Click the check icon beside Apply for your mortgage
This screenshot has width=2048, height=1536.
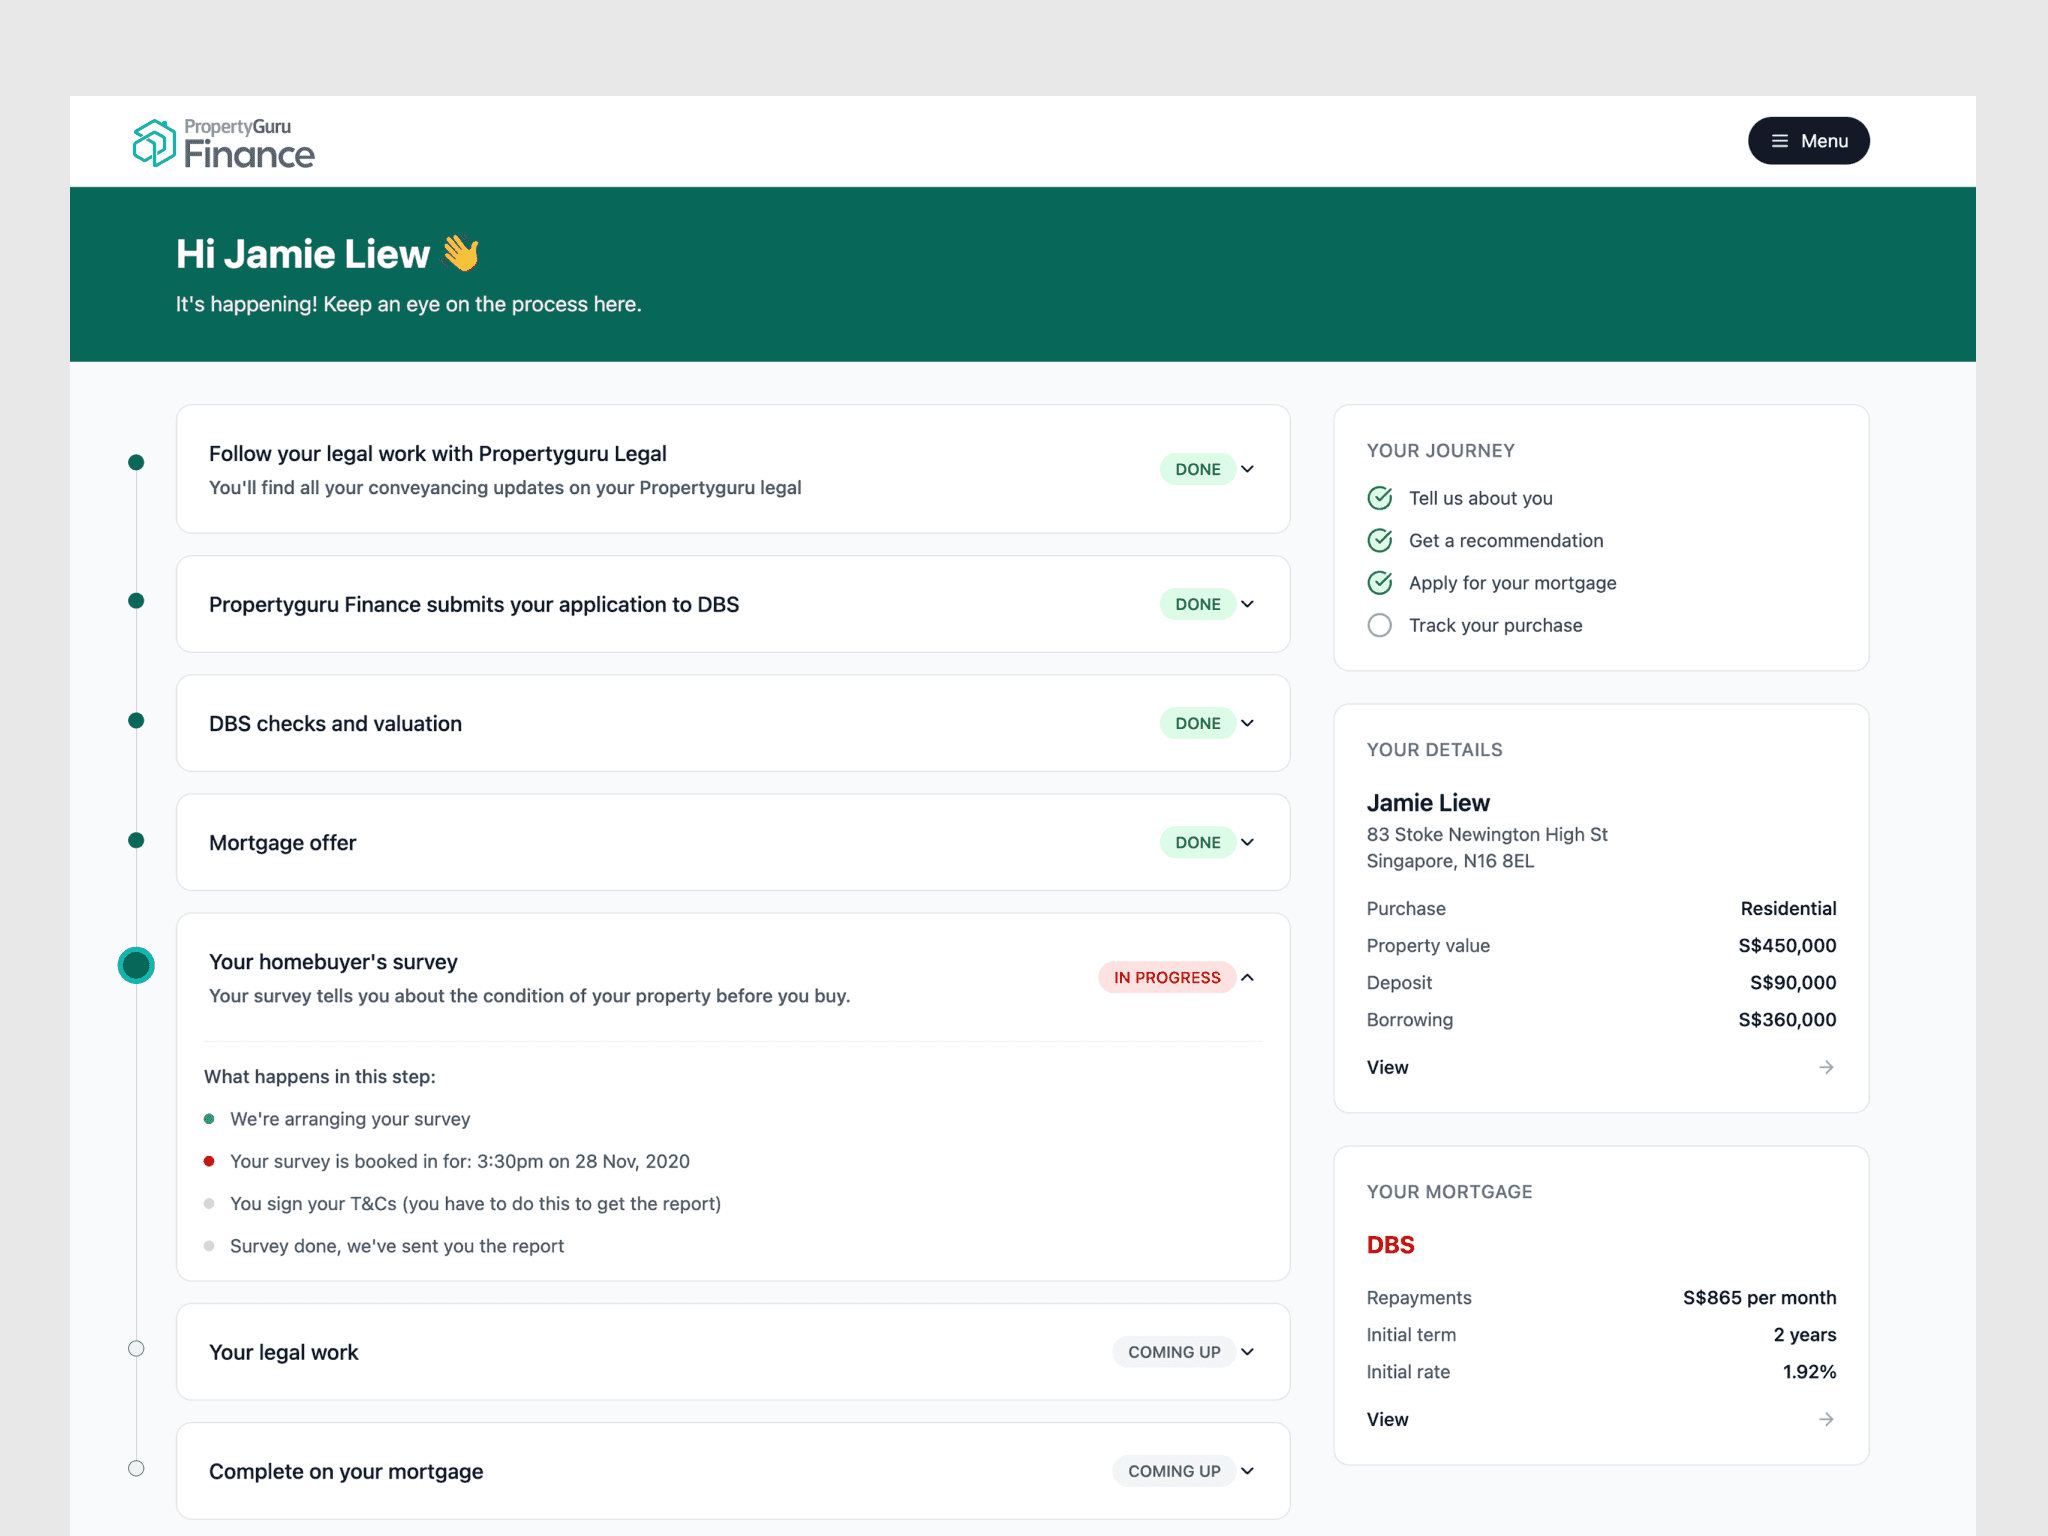pyautogui.click(x=1380, y=583)
